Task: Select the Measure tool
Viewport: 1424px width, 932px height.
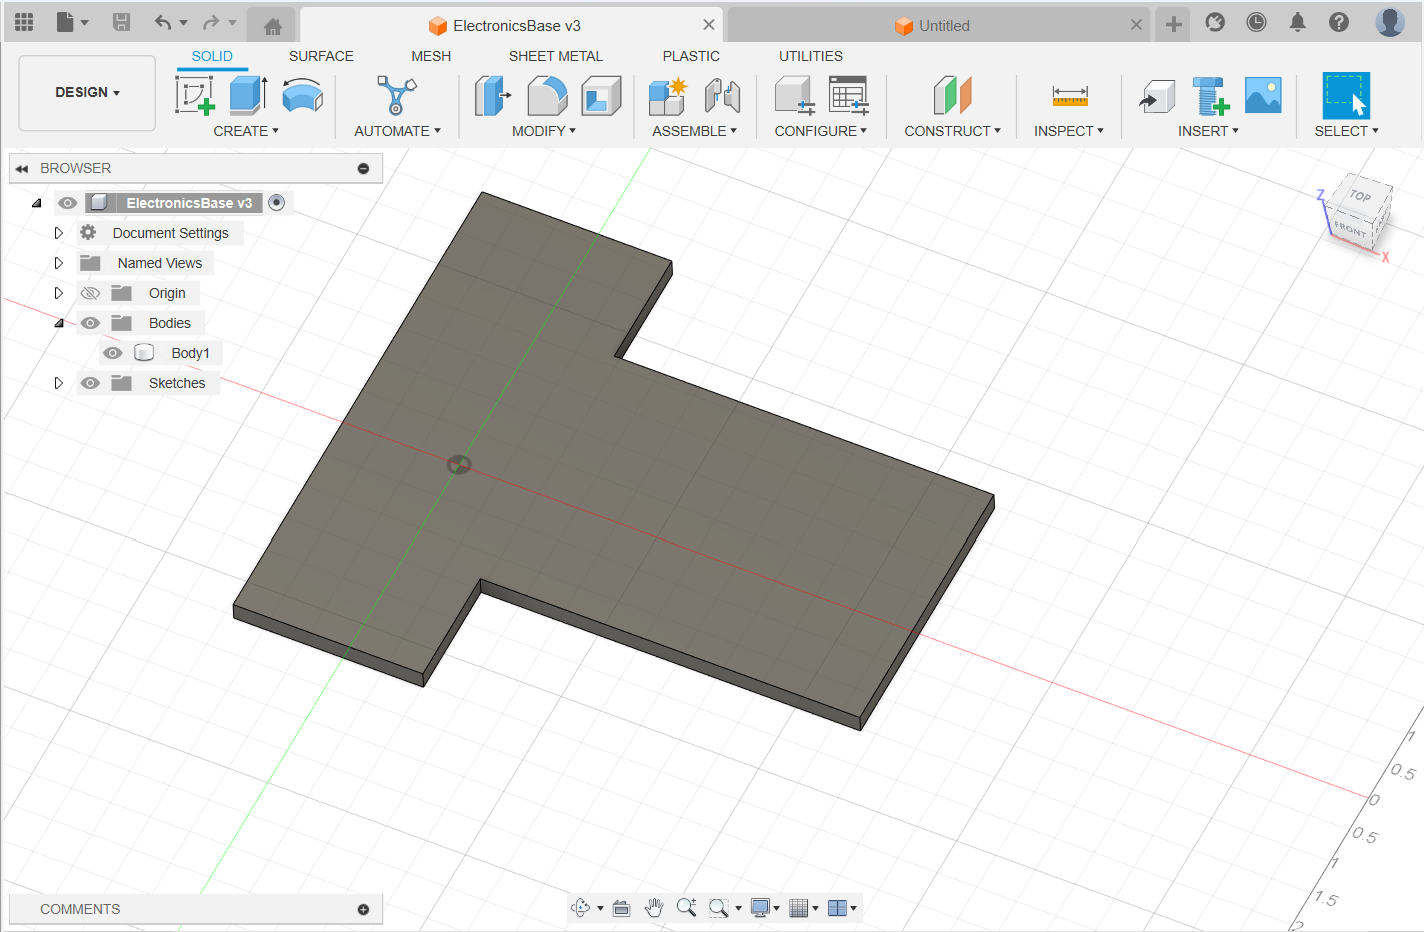Action: tap(1070, 96)
